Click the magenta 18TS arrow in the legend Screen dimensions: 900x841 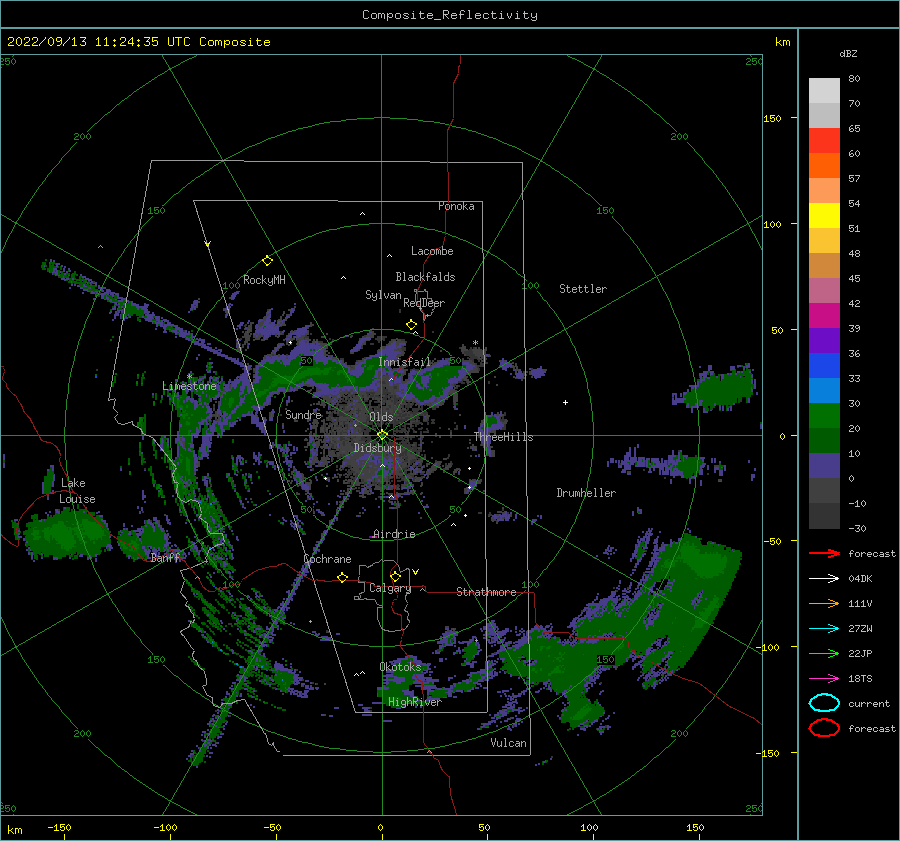point(824,679)
